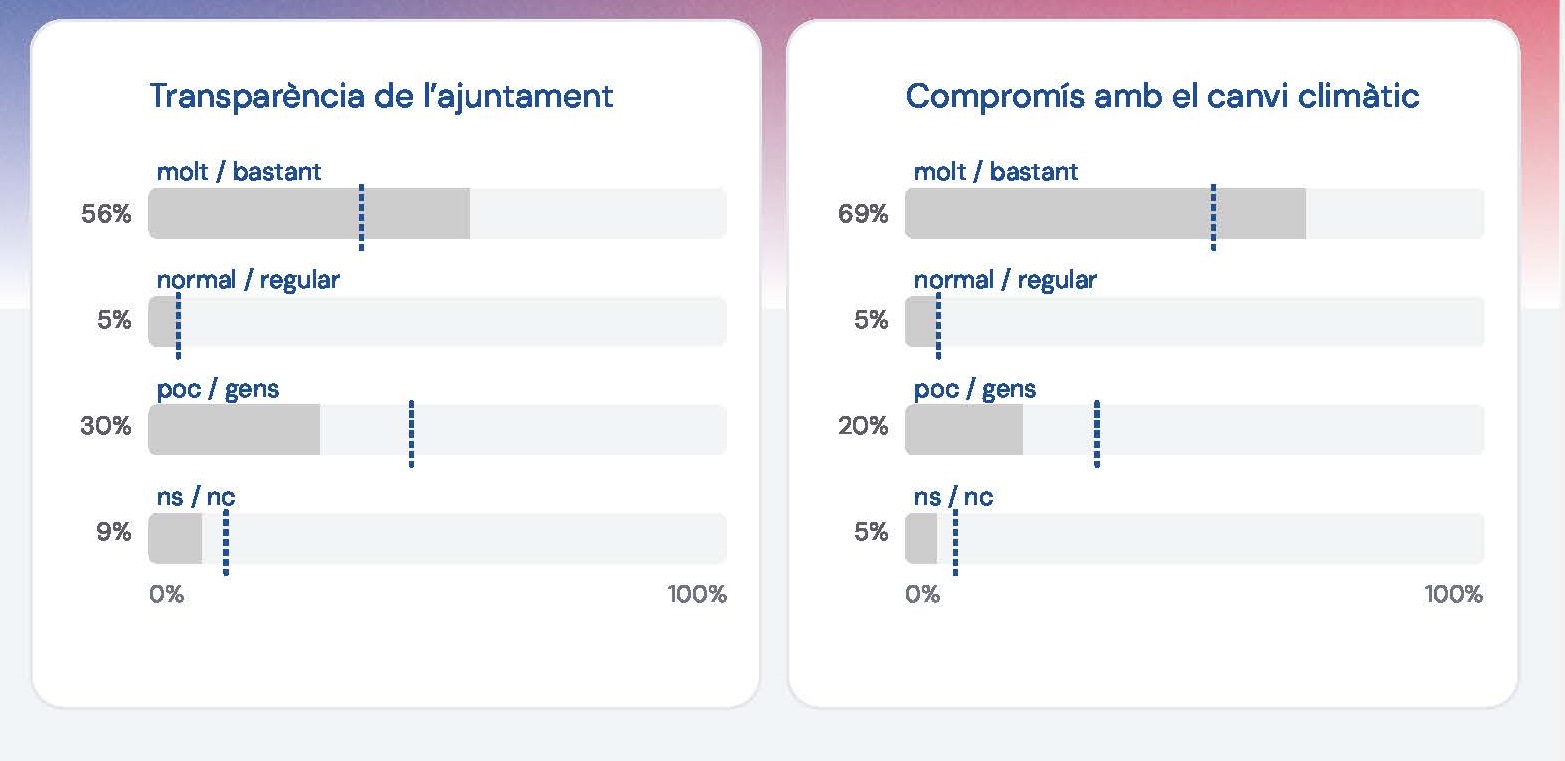The image size is (1565, 761).
Task: Click the 20% poc / gens bar in Compromís
Action: point(964,430)
